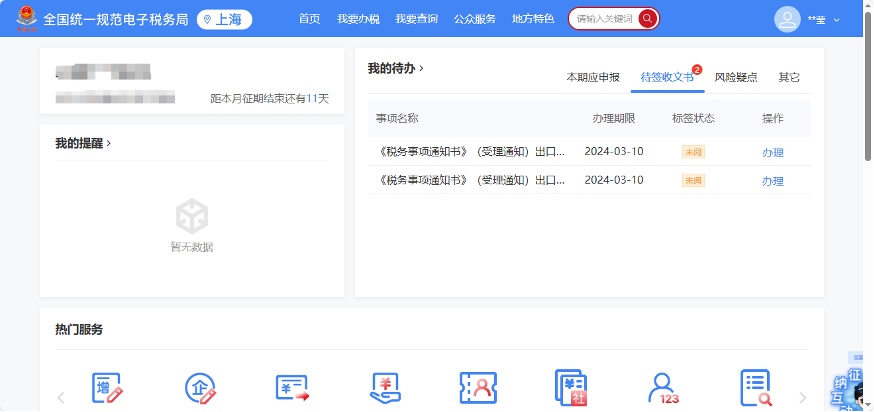874x412 pixels.
Task: Open the ticket with person service icon
Action: [478, 388]
